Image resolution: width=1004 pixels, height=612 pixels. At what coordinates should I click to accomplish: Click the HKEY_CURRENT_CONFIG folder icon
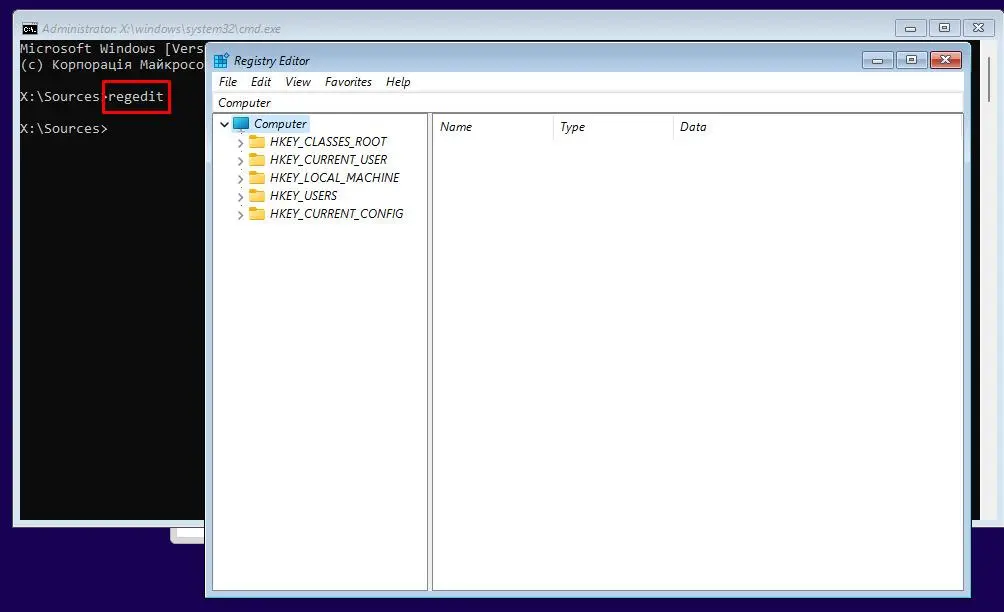pos(257,213)
